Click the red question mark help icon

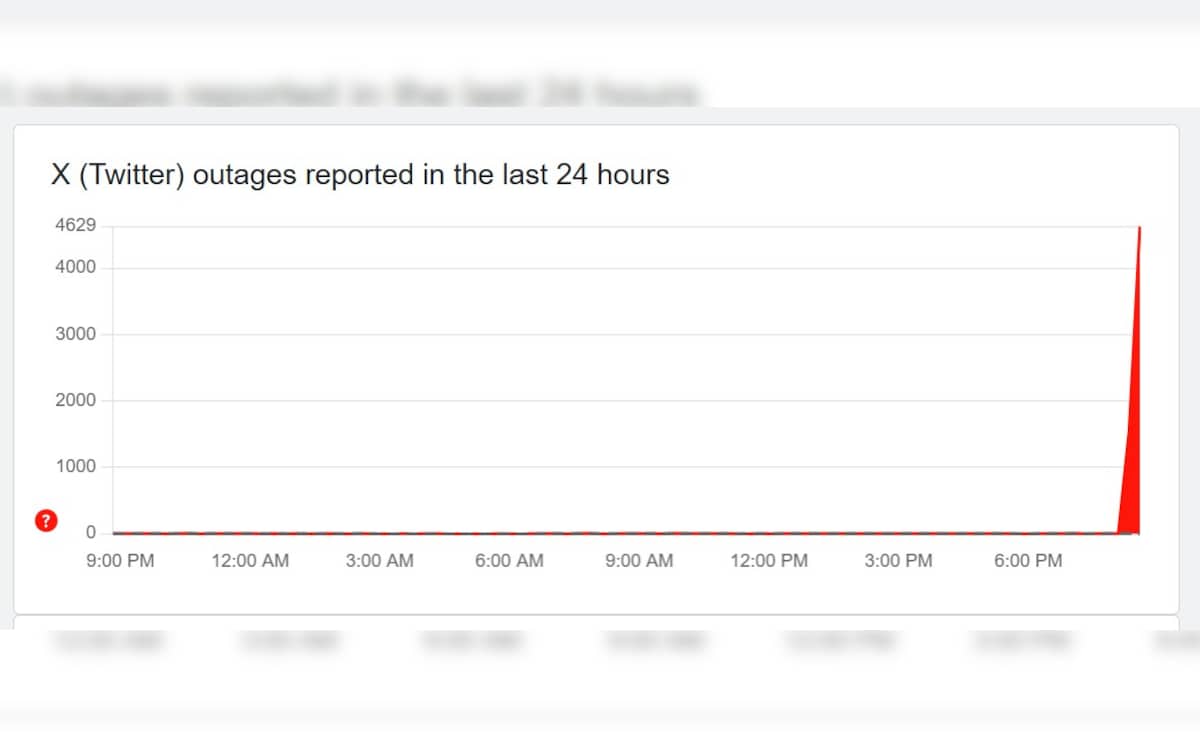45,520
